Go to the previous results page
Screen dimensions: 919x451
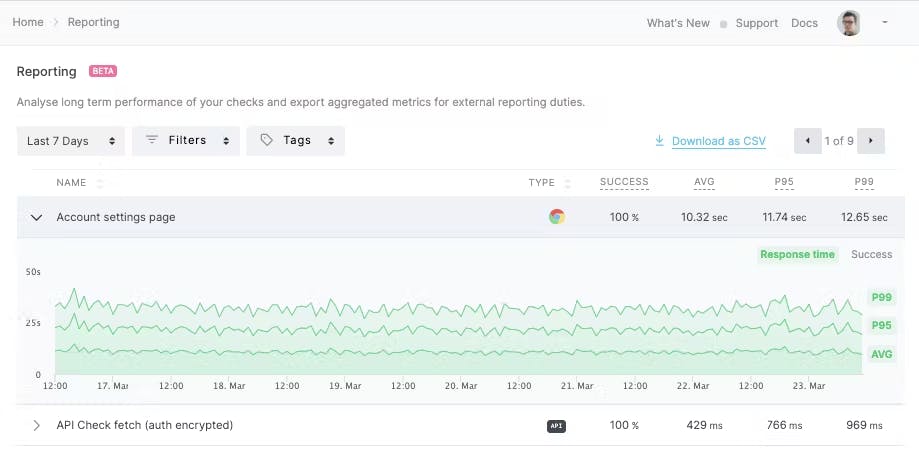(x=808, y=141)
